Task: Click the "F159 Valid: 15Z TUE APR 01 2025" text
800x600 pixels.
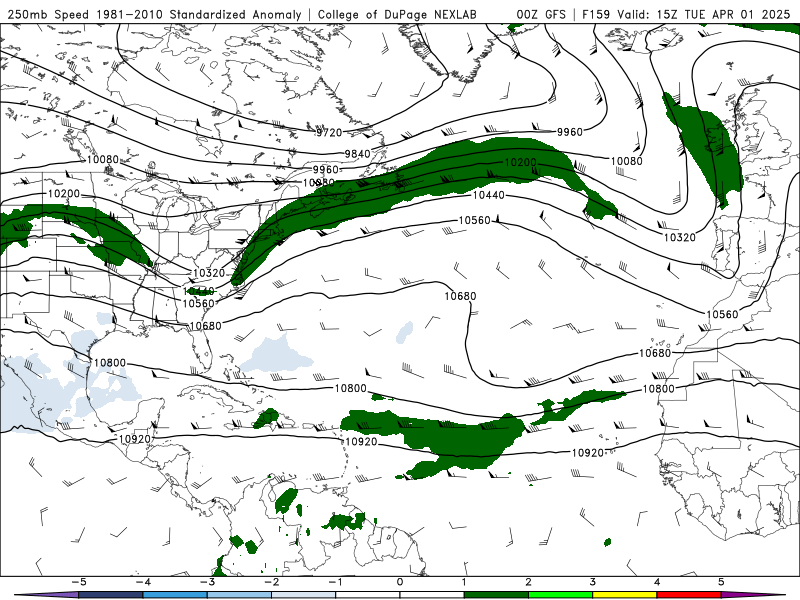Action: 686,14
